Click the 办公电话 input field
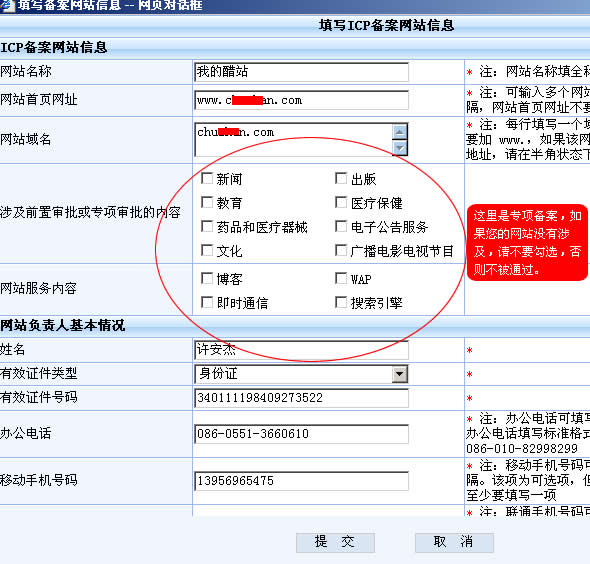Screen dimensions: 590x564 pos(301,434)
